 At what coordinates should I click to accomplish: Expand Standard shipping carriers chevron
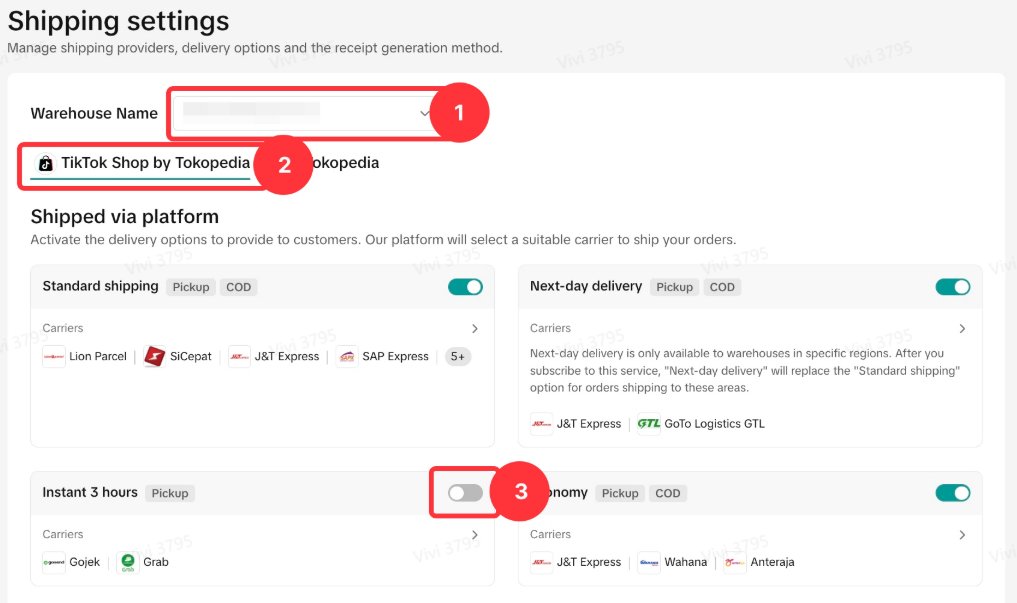(x=475, y=329)
